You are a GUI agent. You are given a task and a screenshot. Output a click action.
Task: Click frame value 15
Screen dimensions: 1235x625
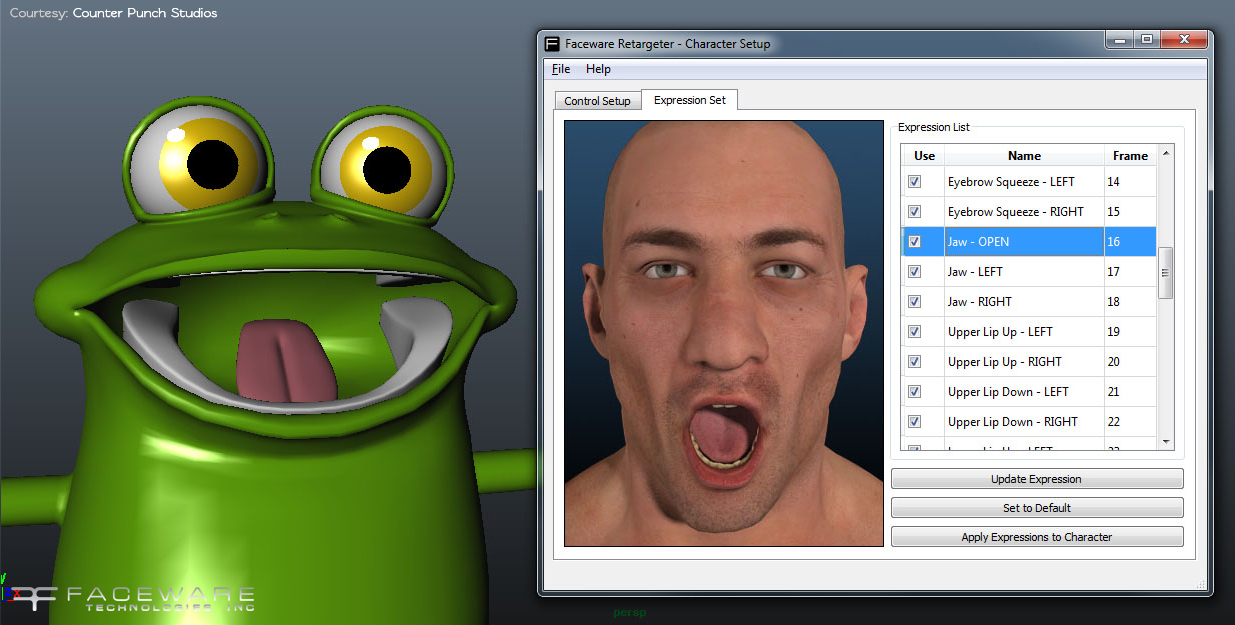(1113, 212)
